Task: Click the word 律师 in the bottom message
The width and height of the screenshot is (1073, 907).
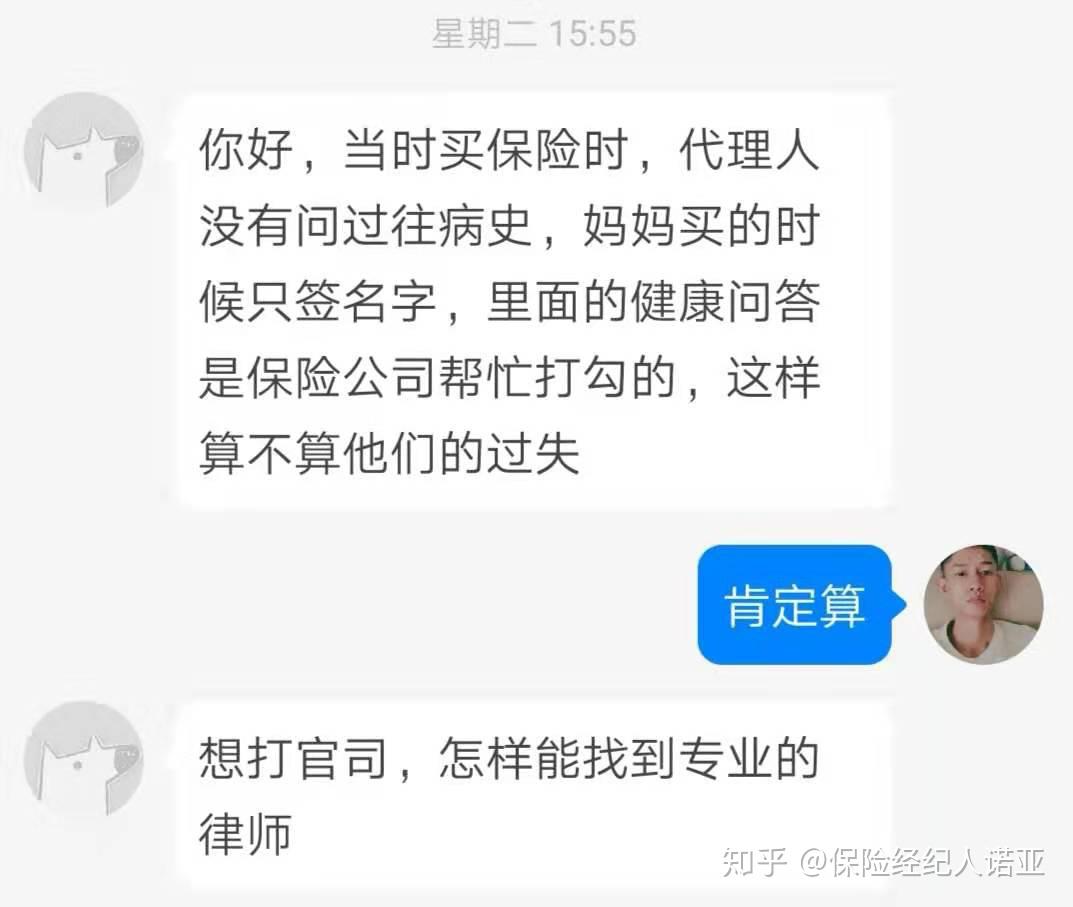Action: click(246, 834)
